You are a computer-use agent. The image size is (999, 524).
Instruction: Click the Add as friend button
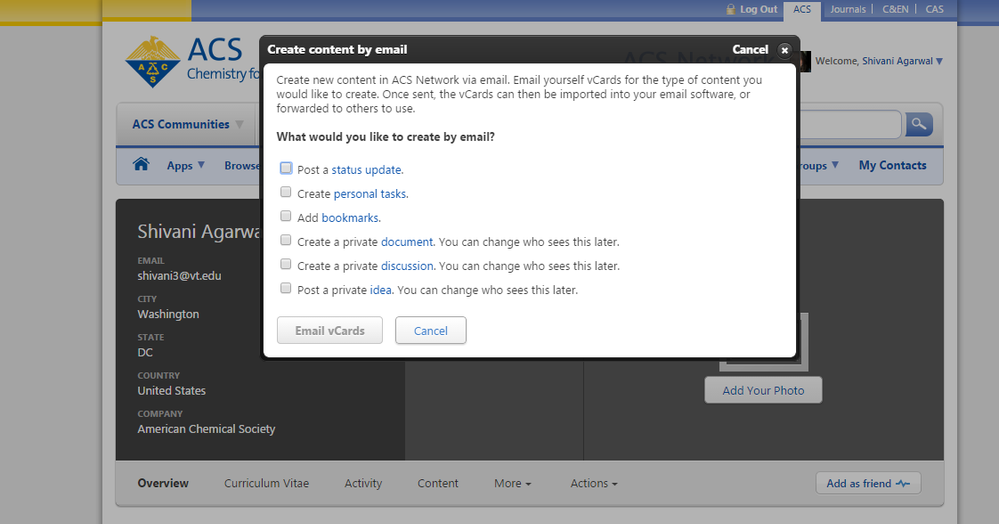pyautogui.click(x=867, y=484)
